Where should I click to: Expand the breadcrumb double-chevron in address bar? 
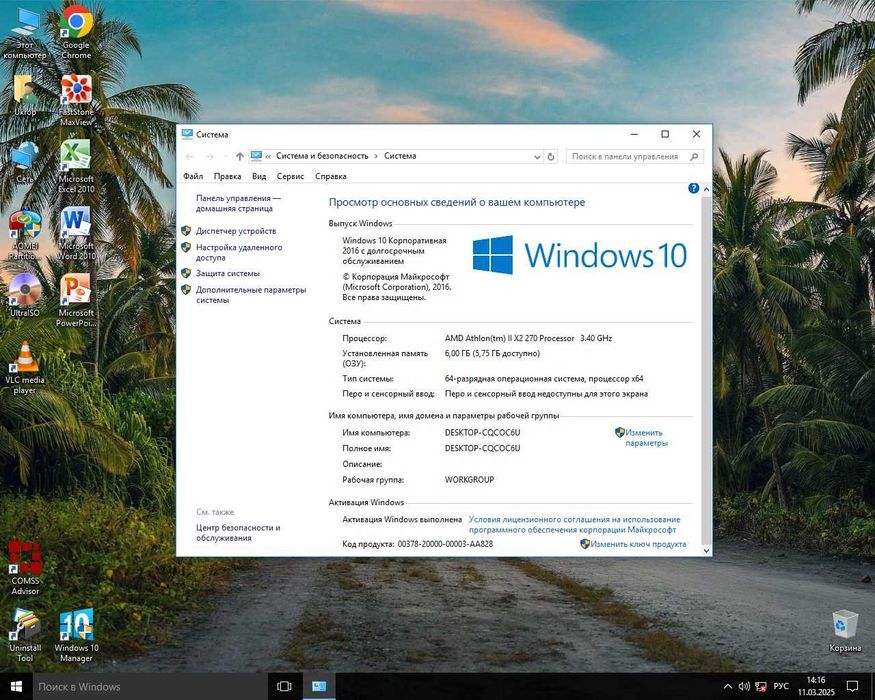pos(268,157)
